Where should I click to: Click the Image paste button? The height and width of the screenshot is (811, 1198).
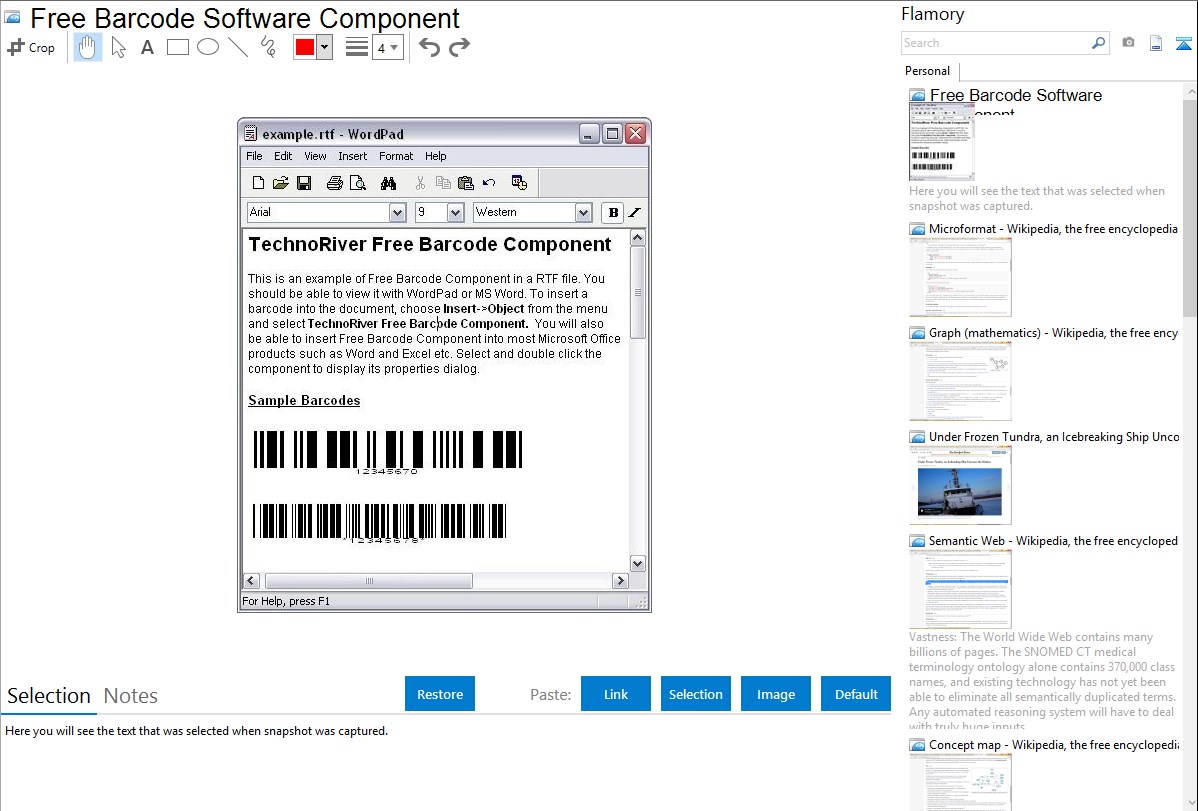tap(775, 694)
